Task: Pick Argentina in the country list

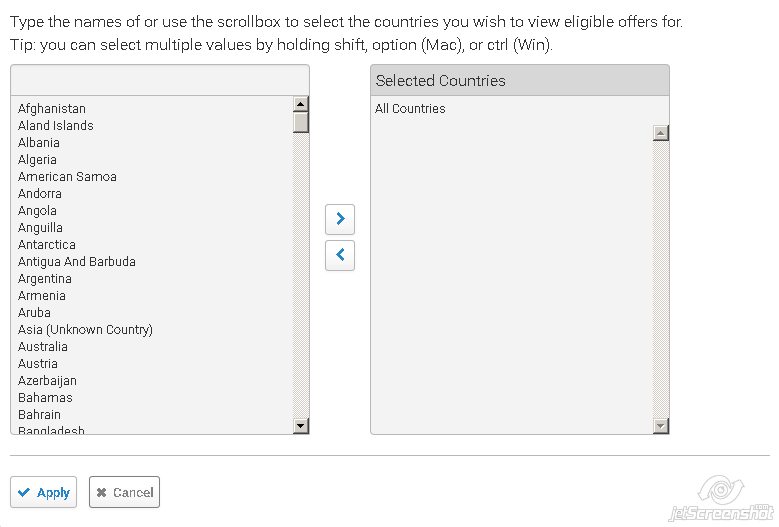Action: (45, 279)
